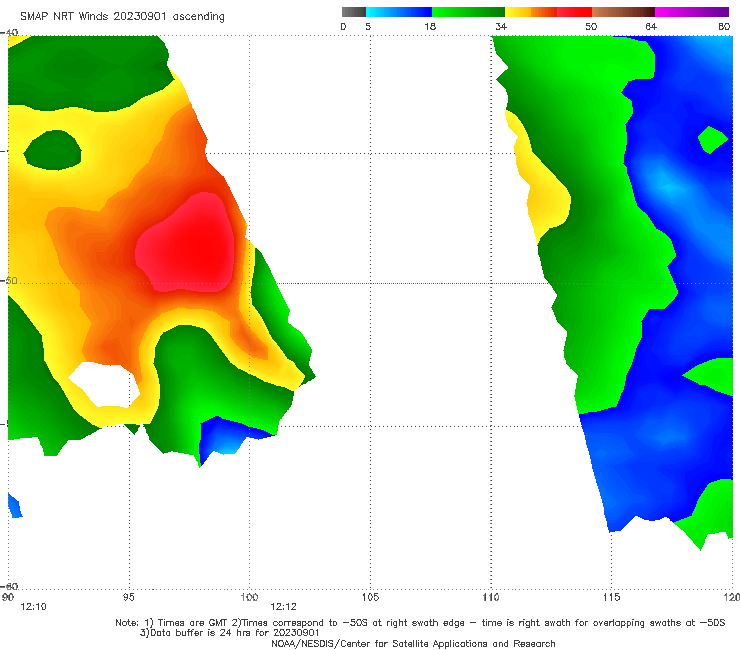This screenshot has width=740, height=650.
Task: Click the longitude axis label '100'
Action: click(249, 597)
